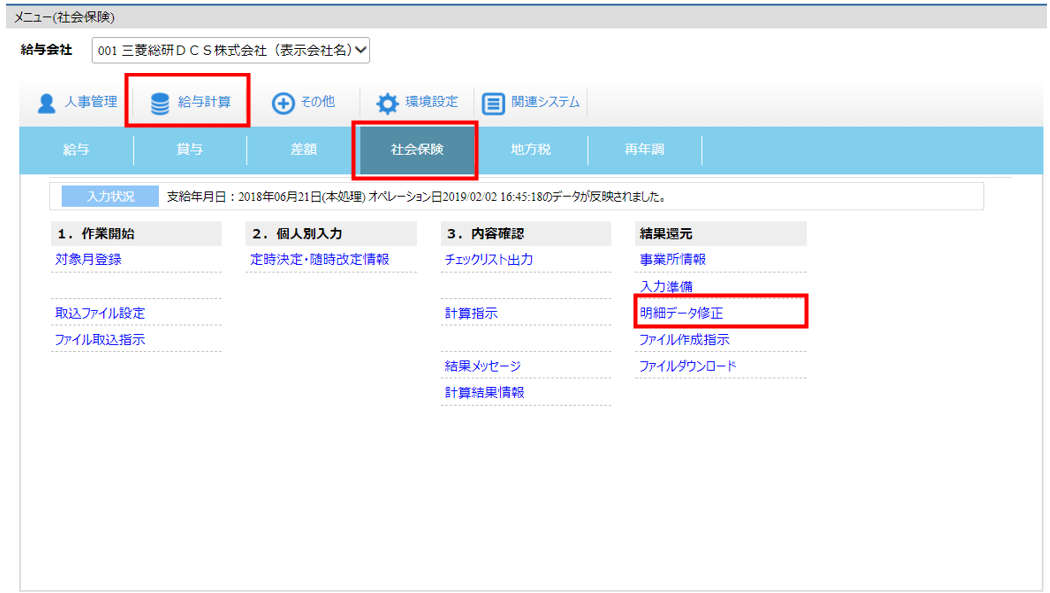Switch to the 地方税 tab

531,149
